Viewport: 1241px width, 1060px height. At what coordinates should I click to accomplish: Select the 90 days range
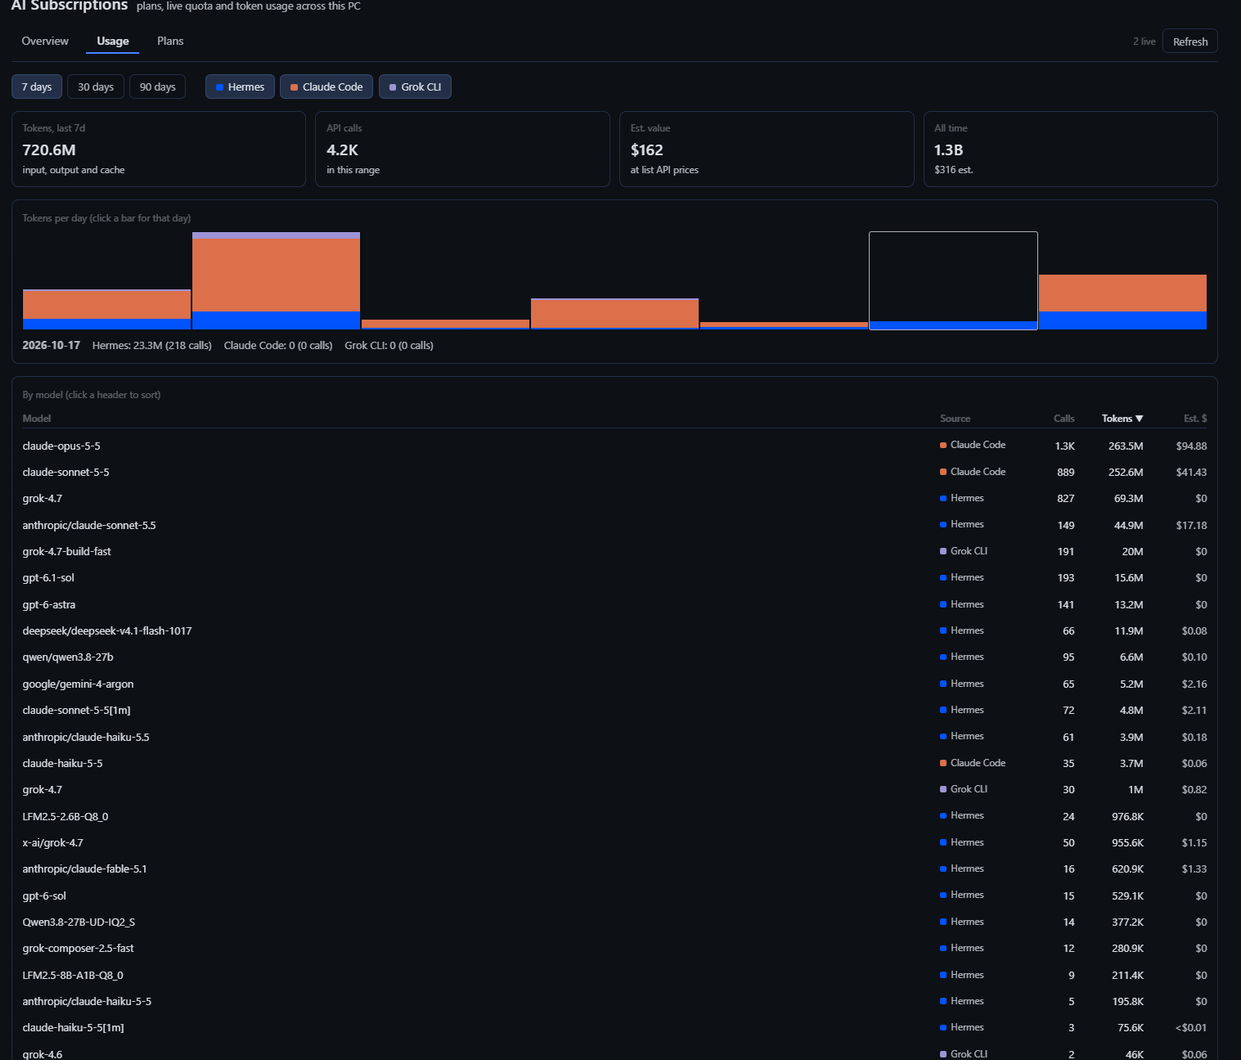[158, 87]
